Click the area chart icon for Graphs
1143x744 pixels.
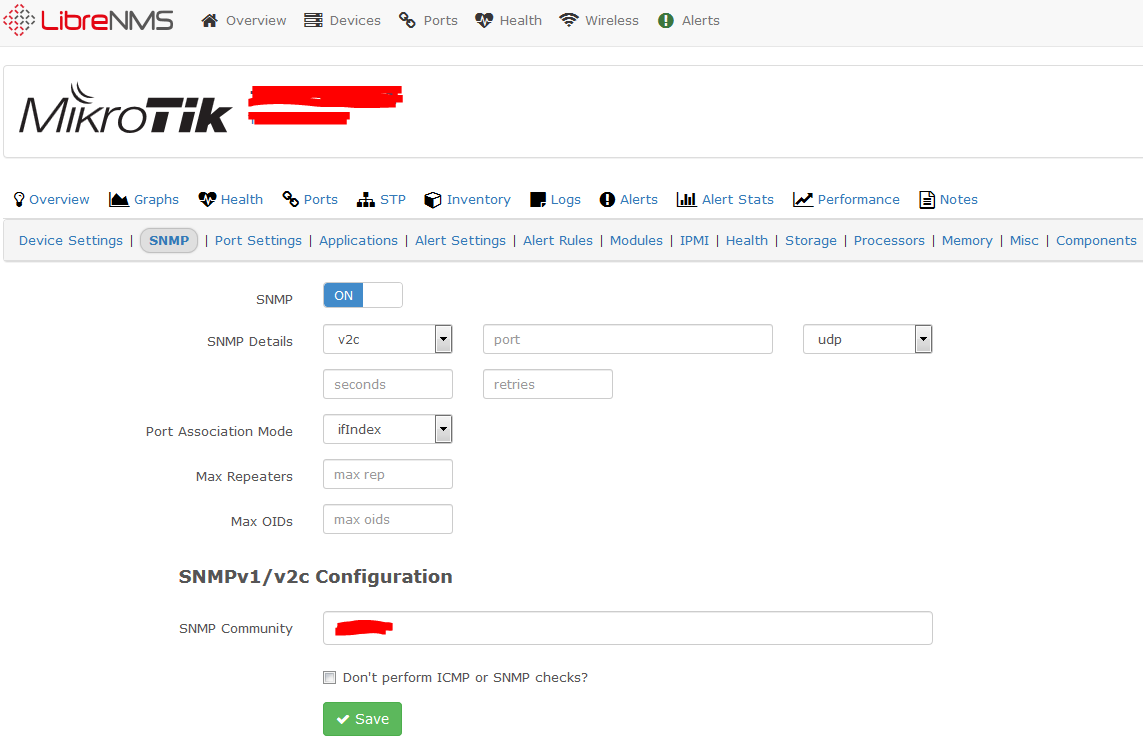119,200
